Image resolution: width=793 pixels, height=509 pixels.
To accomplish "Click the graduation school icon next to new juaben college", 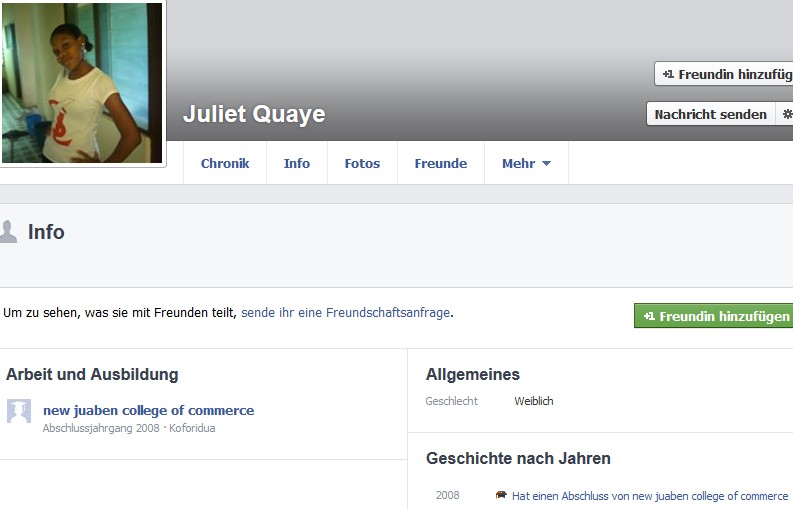I will tap(19, 411).
